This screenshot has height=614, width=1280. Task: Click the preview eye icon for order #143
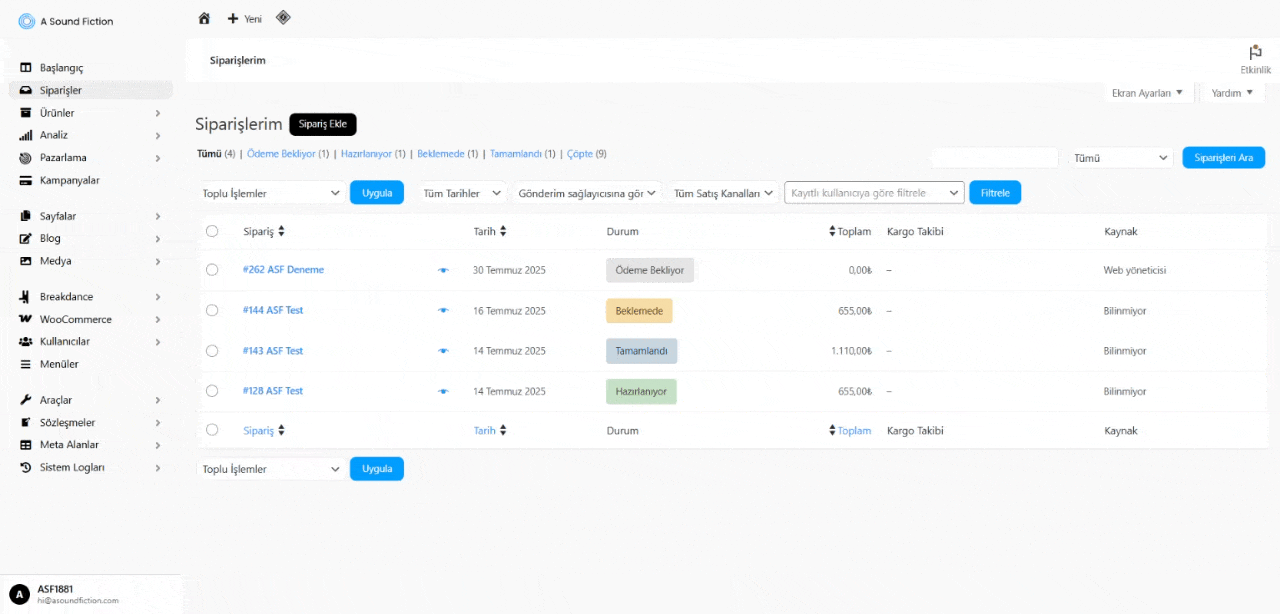443,351
